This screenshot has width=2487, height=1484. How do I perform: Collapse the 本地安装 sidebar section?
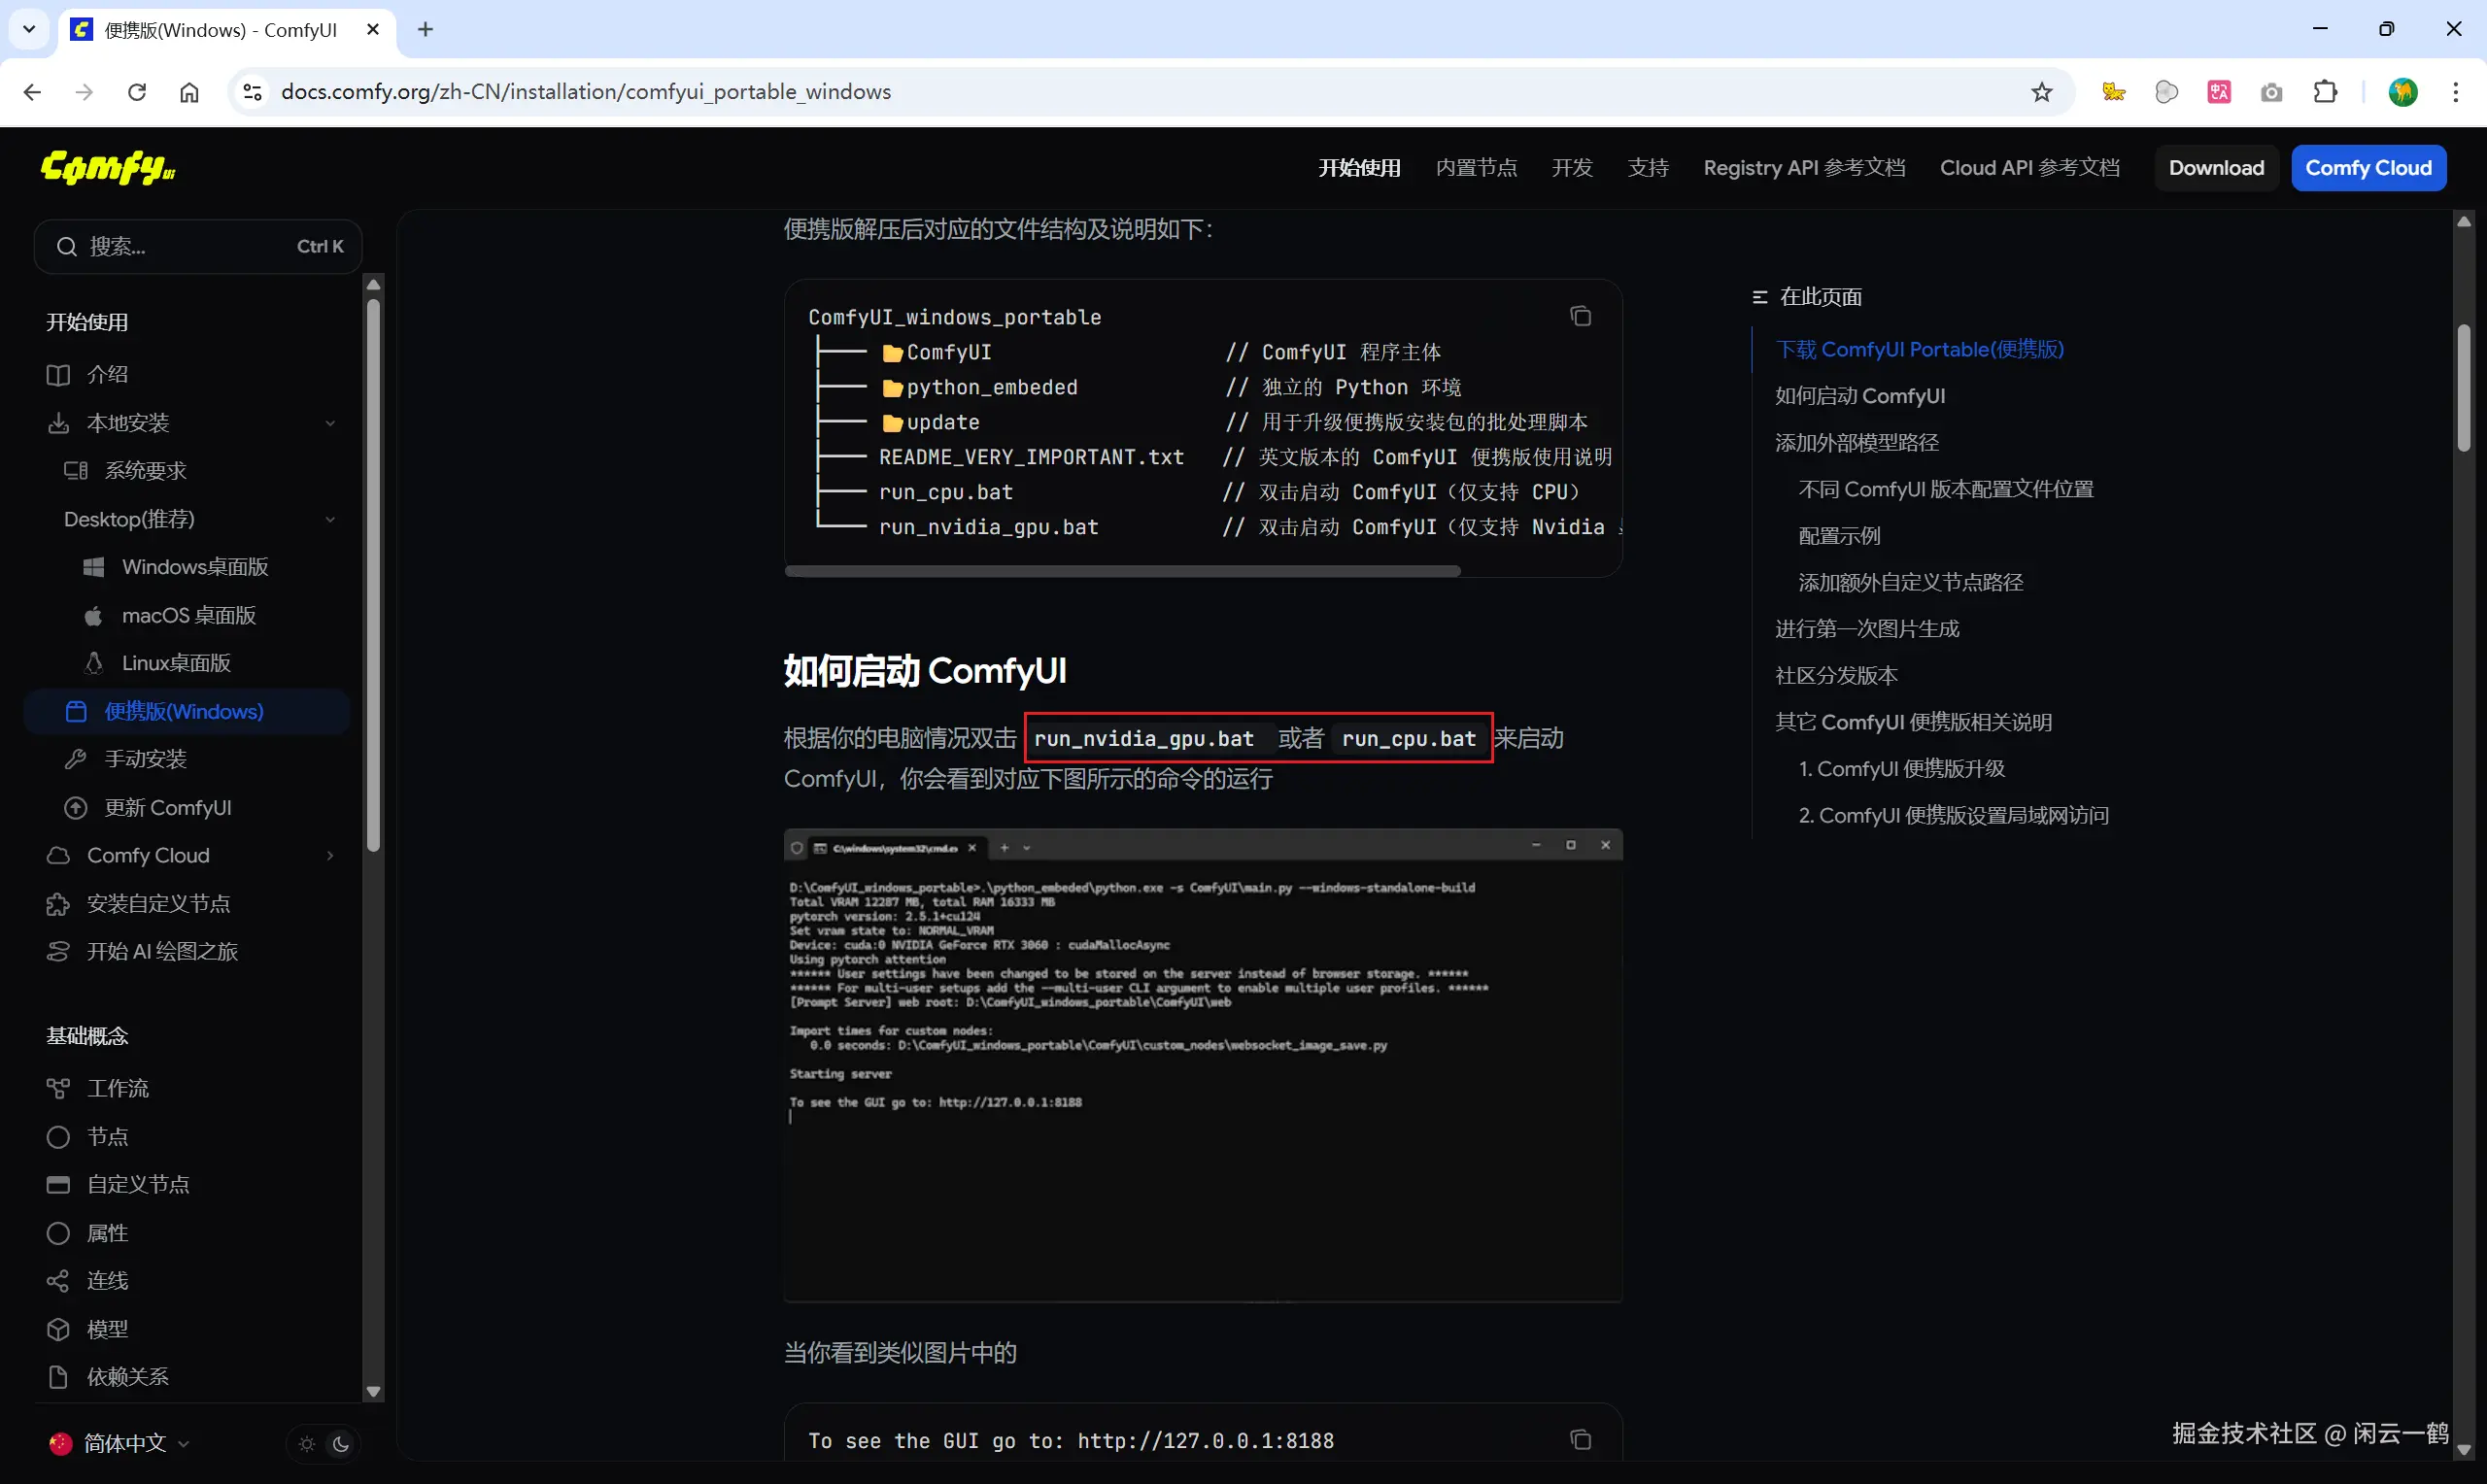click(x=330, y=423)
